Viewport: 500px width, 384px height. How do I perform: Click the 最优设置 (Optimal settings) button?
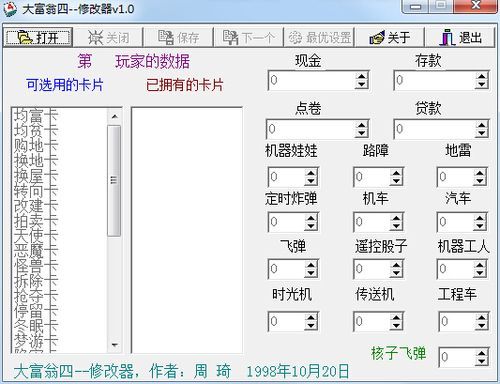point(319,37)
